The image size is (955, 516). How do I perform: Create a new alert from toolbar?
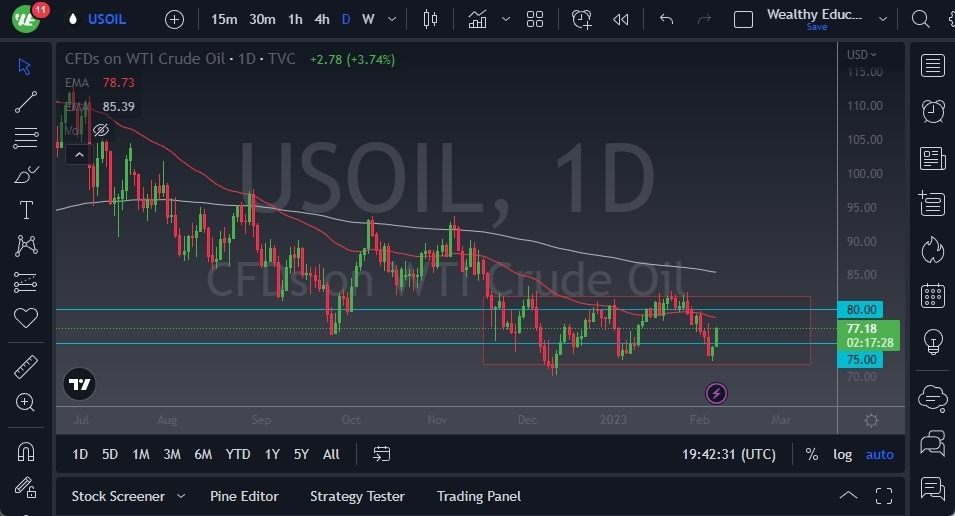pyautogui.click(x=582, y=19)
